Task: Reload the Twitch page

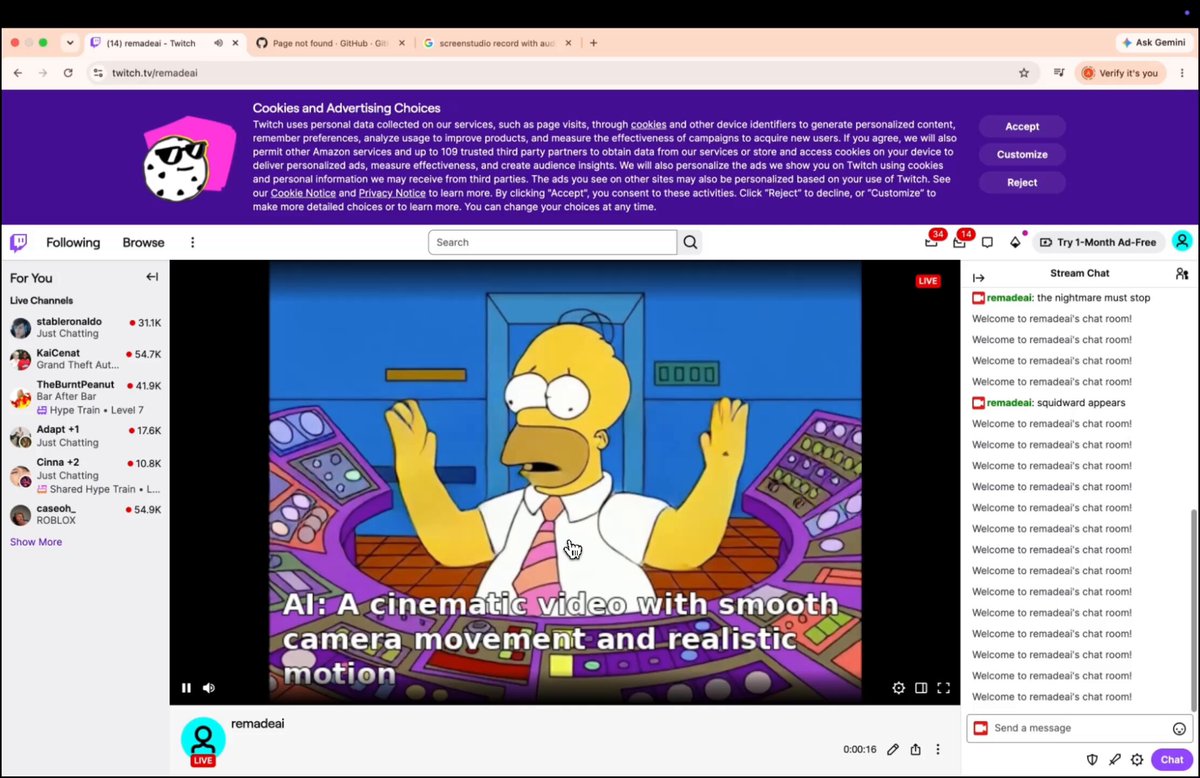Action: pyautogui.click(x=68, y=73)
